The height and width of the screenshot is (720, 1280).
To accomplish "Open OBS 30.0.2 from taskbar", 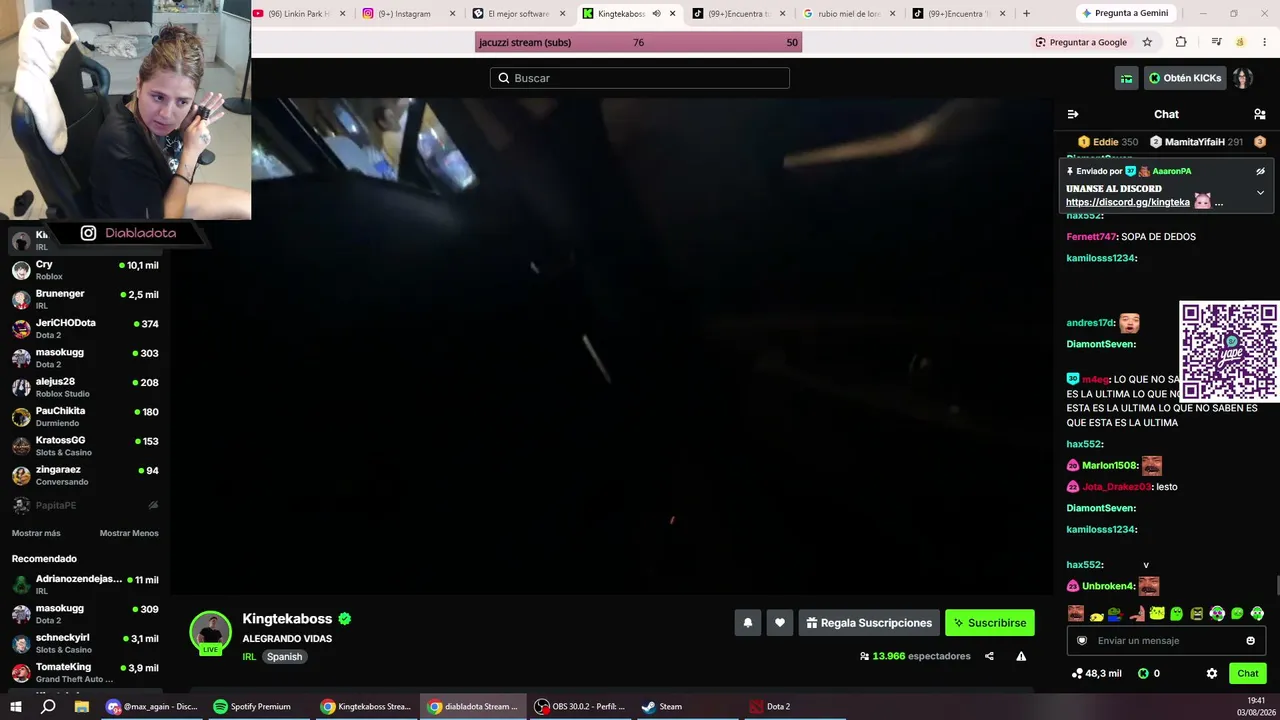I will click(580, 707).
